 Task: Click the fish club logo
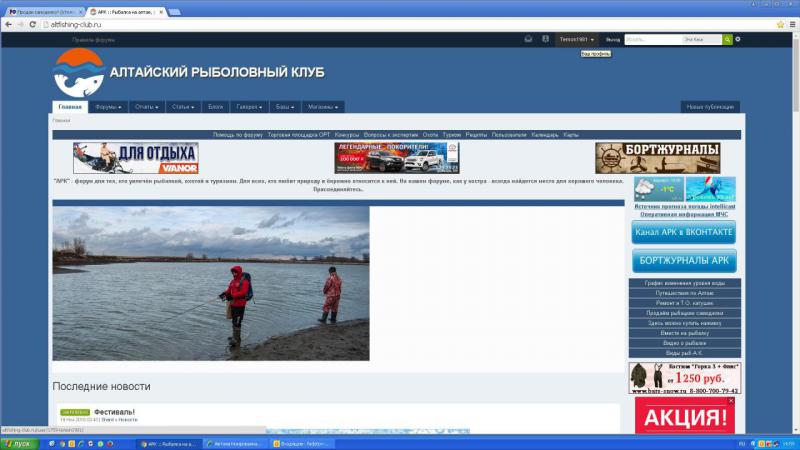[x=79, y=73]
